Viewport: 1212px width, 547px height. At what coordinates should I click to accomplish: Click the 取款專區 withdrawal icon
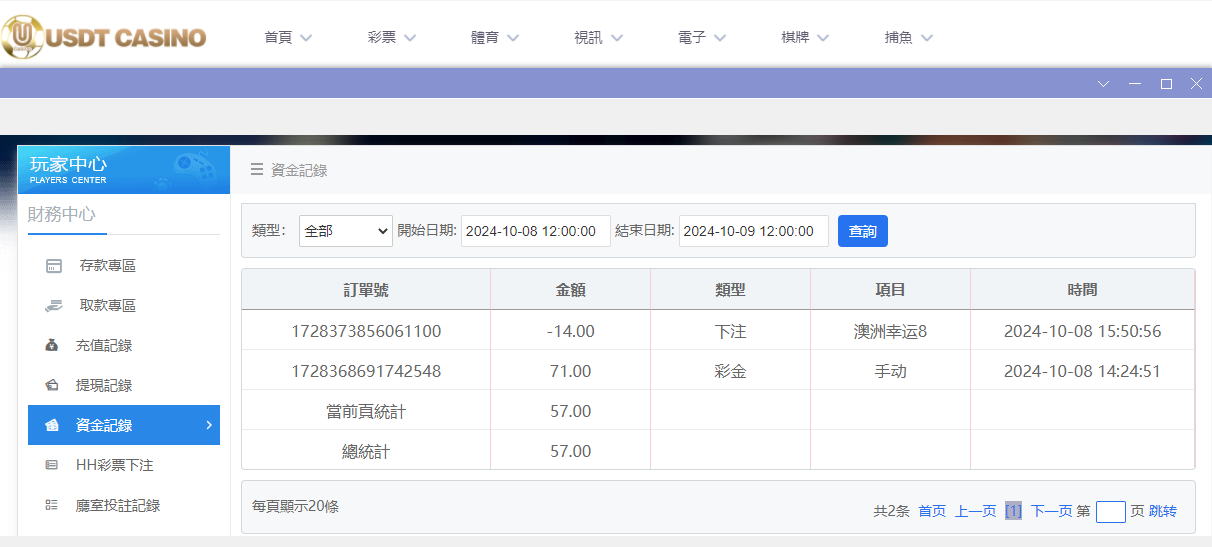(53, 306)
